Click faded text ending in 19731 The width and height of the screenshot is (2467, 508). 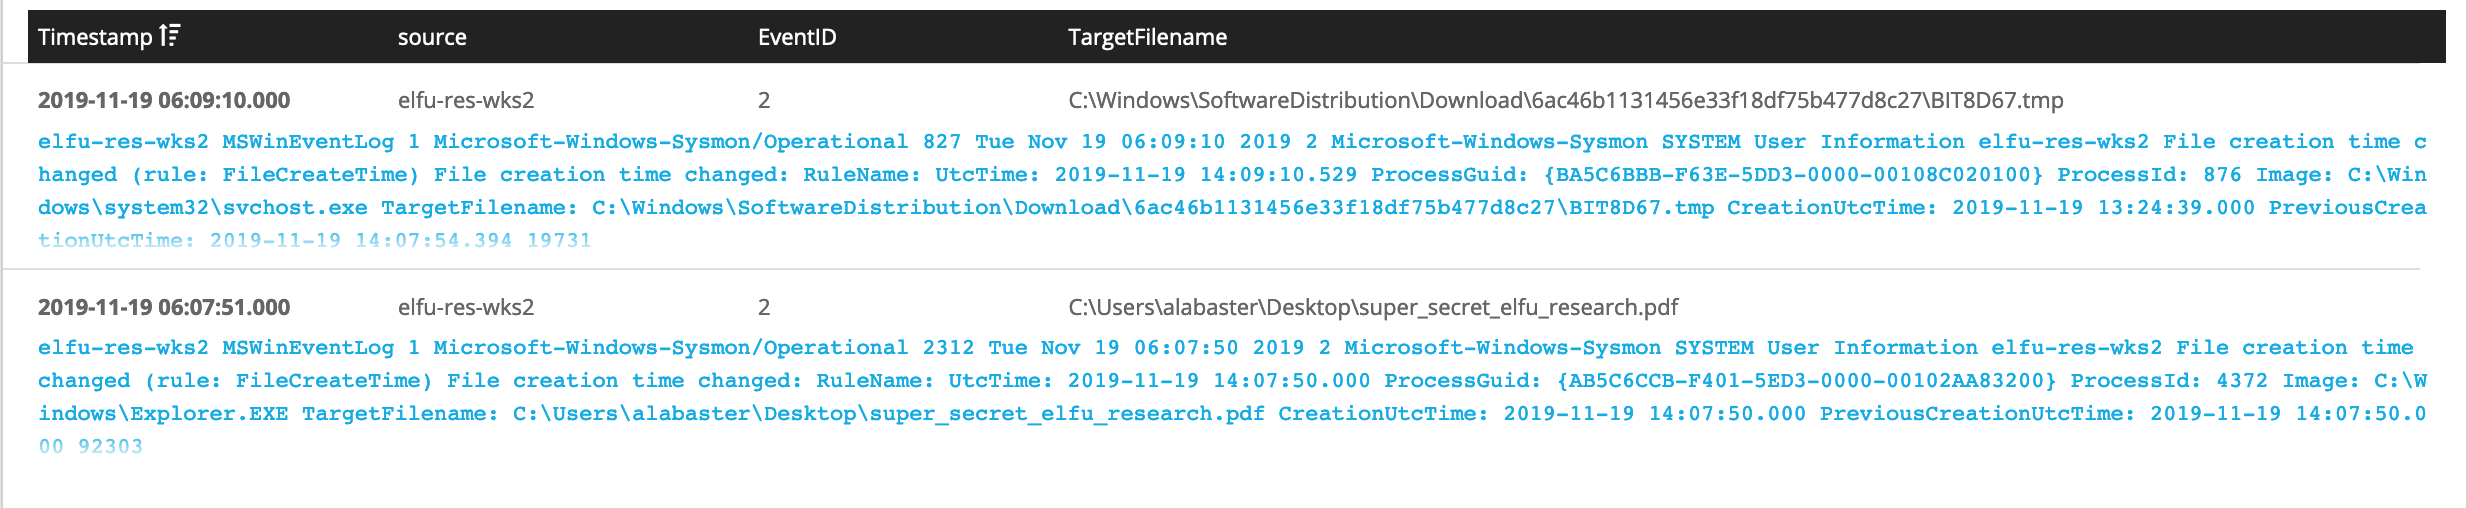pos(315,240)
